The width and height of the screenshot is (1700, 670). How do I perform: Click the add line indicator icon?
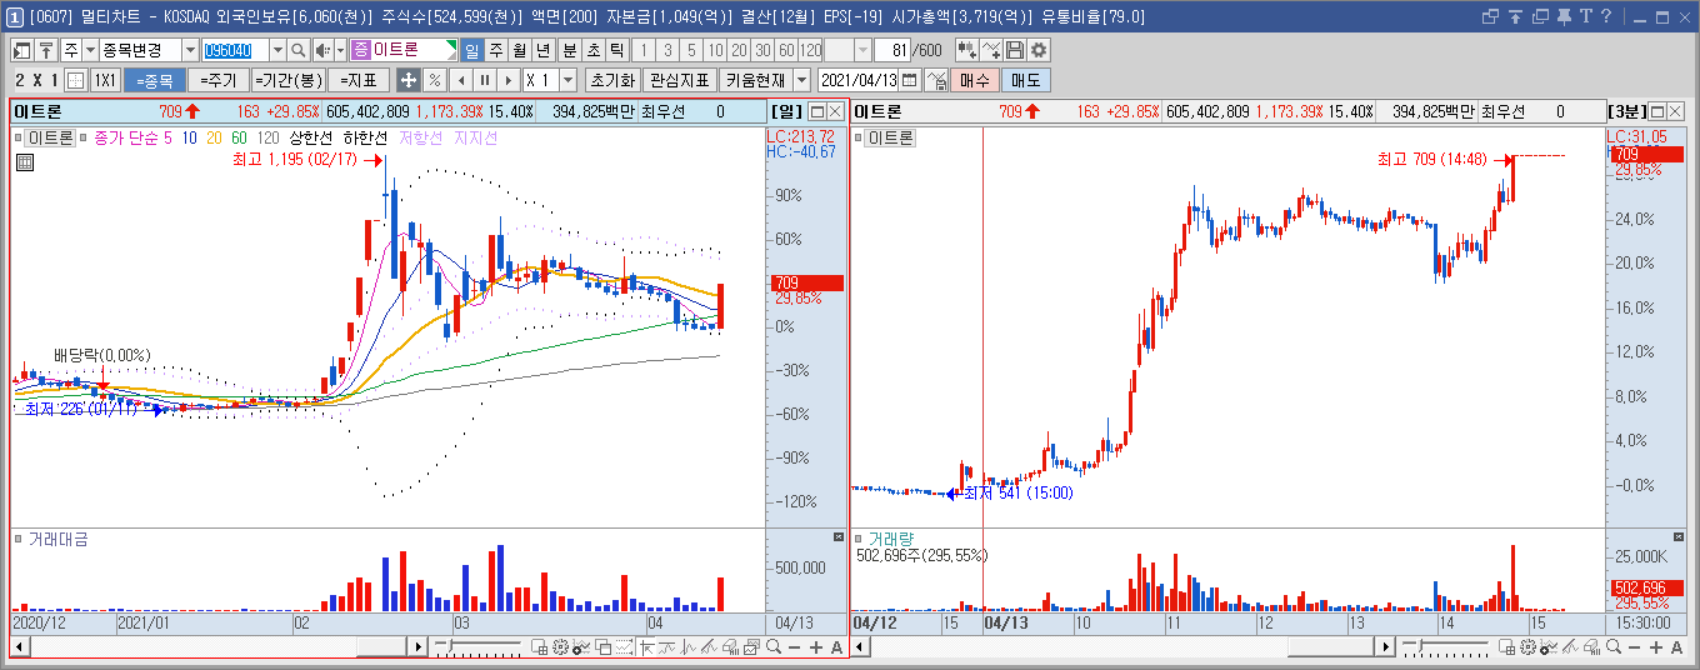[x=991, y=50]
